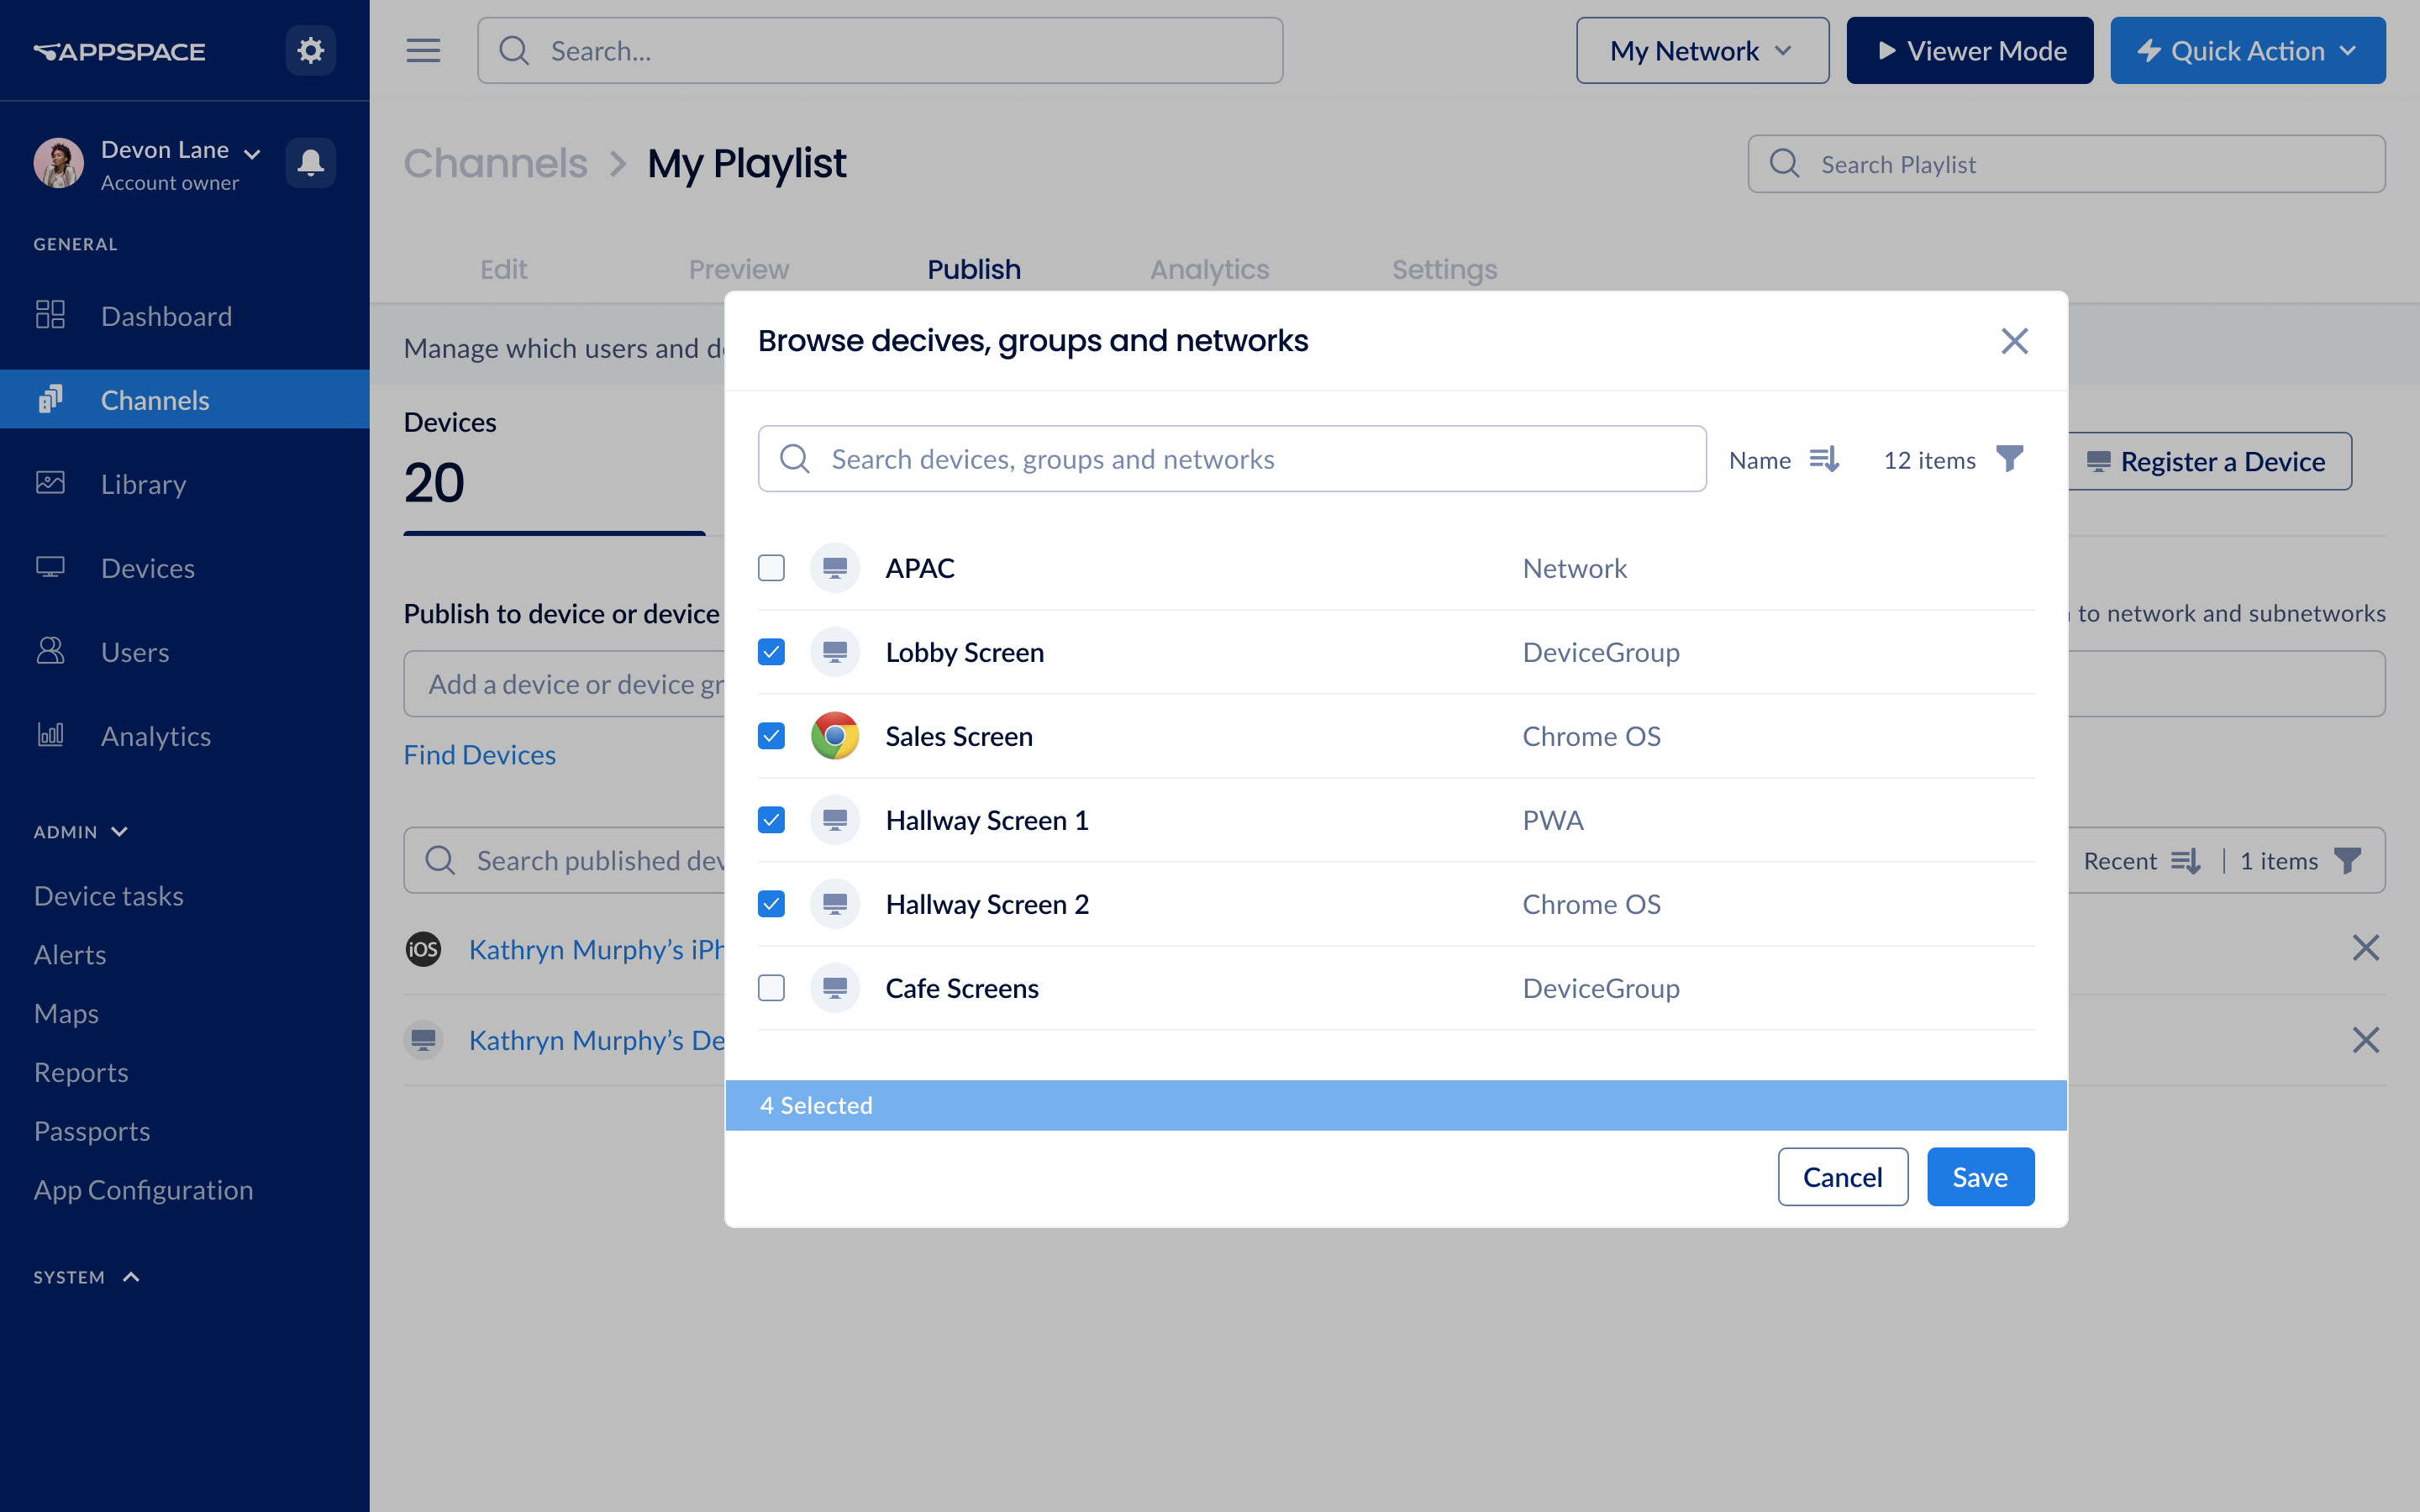Click the Library sidebar icon
Screen dimensions: 2420x1512
50,482
